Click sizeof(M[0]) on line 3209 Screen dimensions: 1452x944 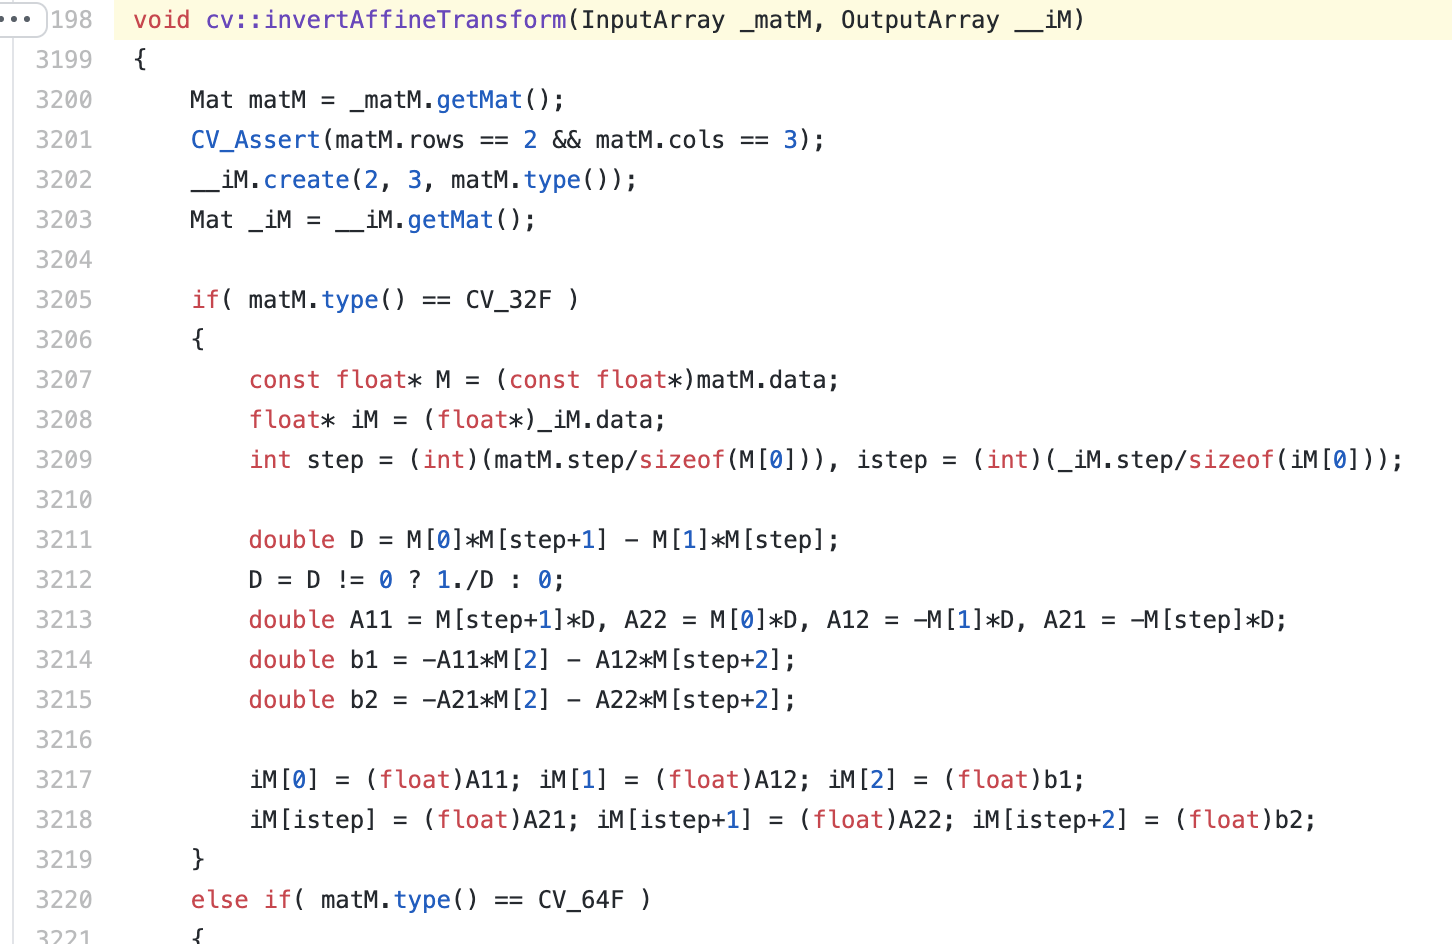coord(726,459)
